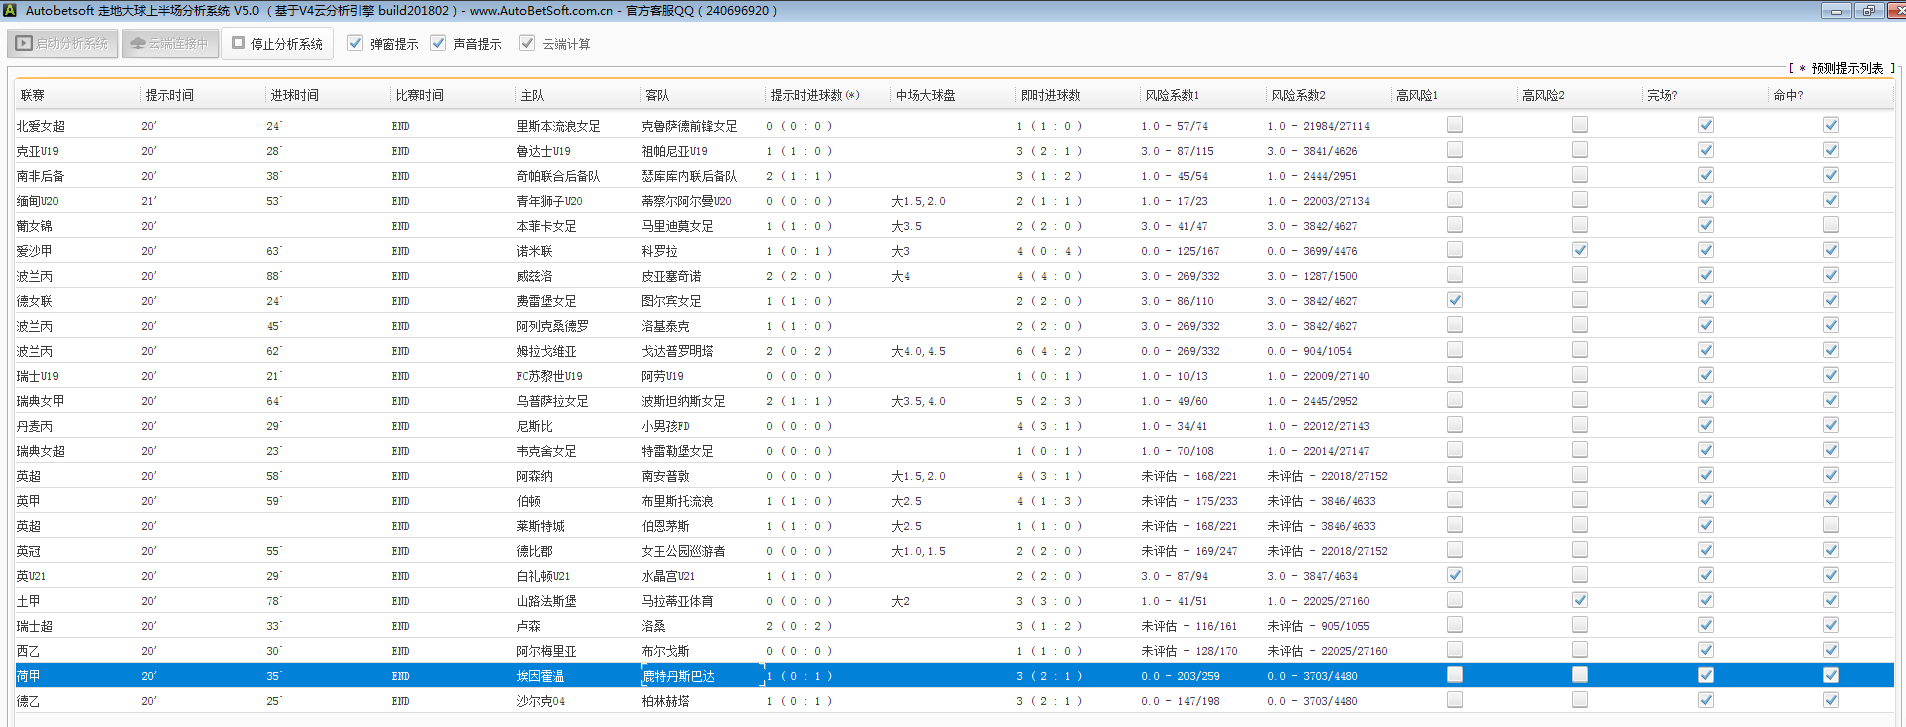Viewport: 1906px width, 727px height.
Task: Click the 风险系数1 column header
Action: (x=1172, y=95)
